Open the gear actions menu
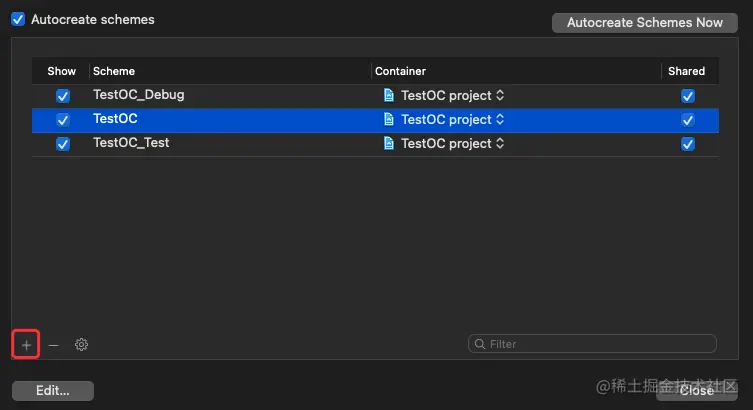 81,344
